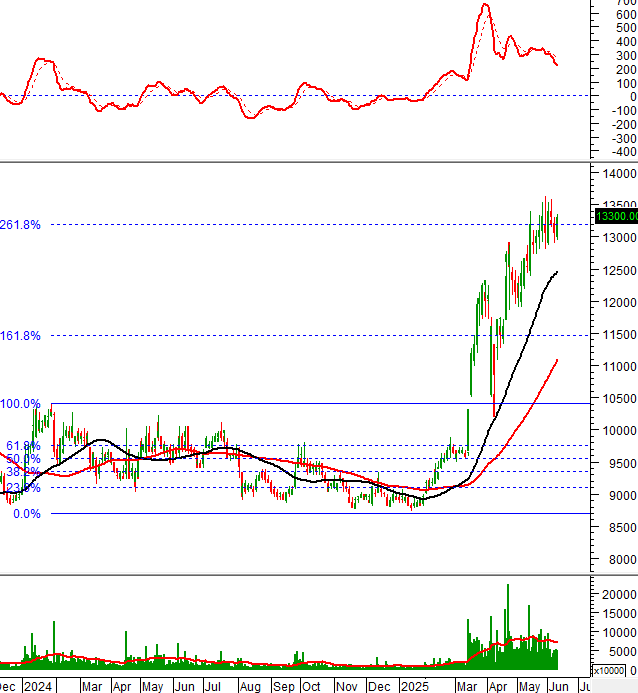Click the 400 indicator axis value

coord(626,42)
